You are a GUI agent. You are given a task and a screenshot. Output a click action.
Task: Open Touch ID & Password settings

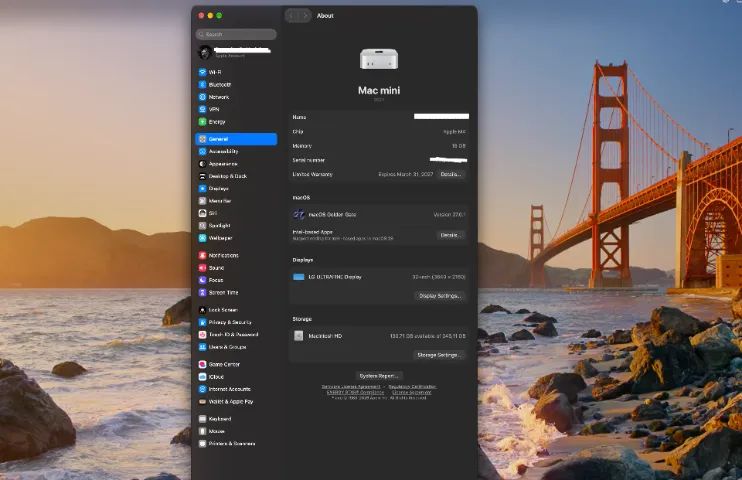tap(236, 334)
